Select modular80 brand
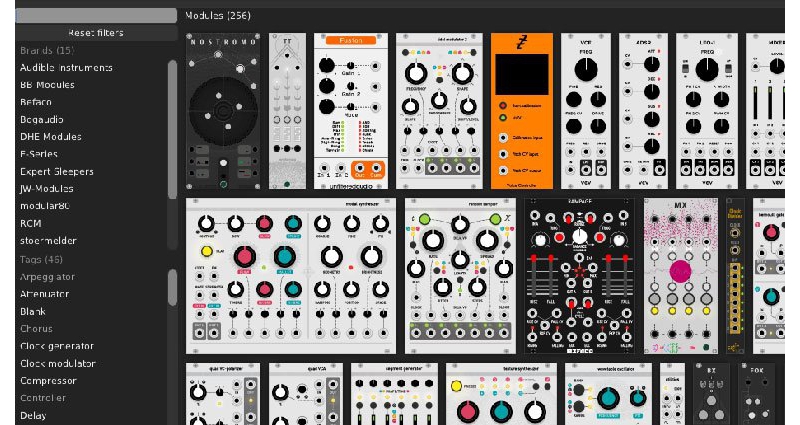This screenshot has height=425, width=800. point(45,206)
